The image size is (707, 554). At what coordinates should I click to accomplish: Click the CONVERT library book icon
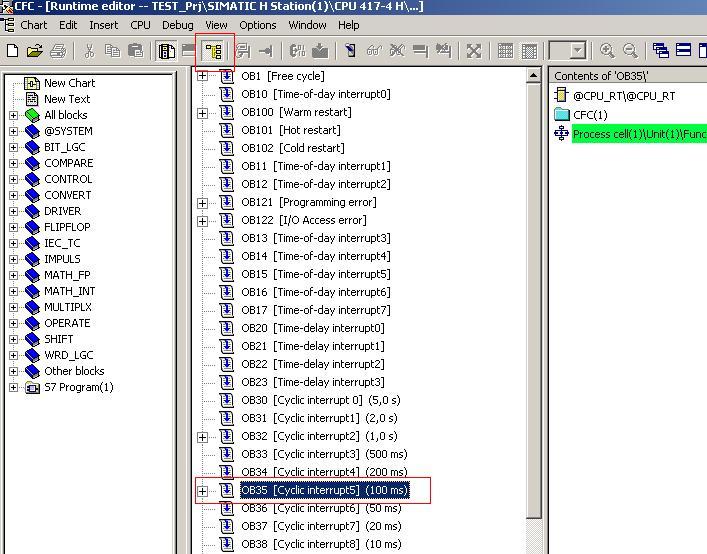[32, 196]
